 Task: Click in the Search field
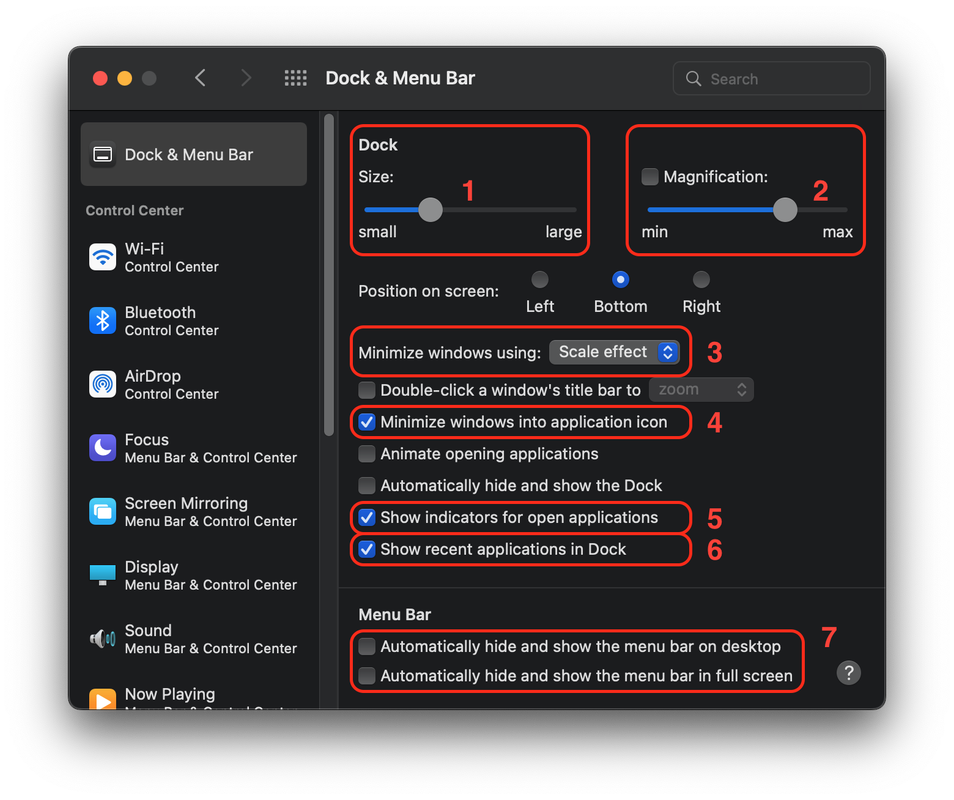pos(771,78)
